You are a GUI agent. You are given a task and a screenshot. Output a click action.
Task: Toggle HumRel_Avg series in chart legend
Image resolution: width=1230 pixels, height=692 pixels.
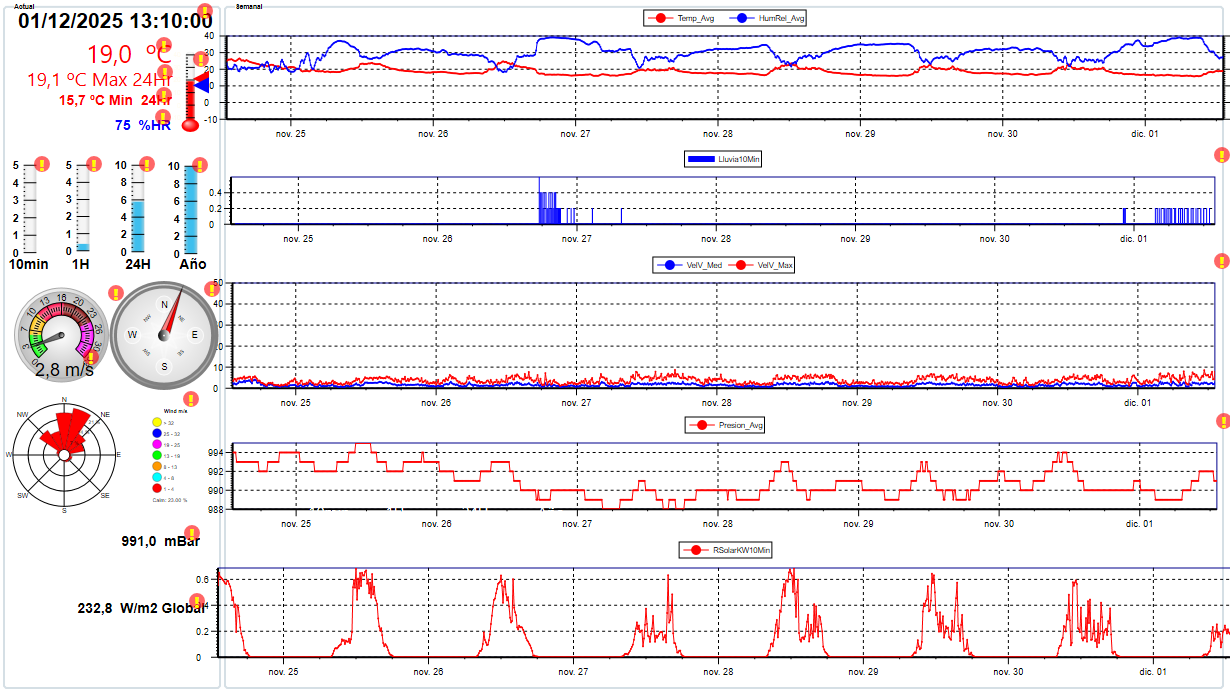pos(771,18)
